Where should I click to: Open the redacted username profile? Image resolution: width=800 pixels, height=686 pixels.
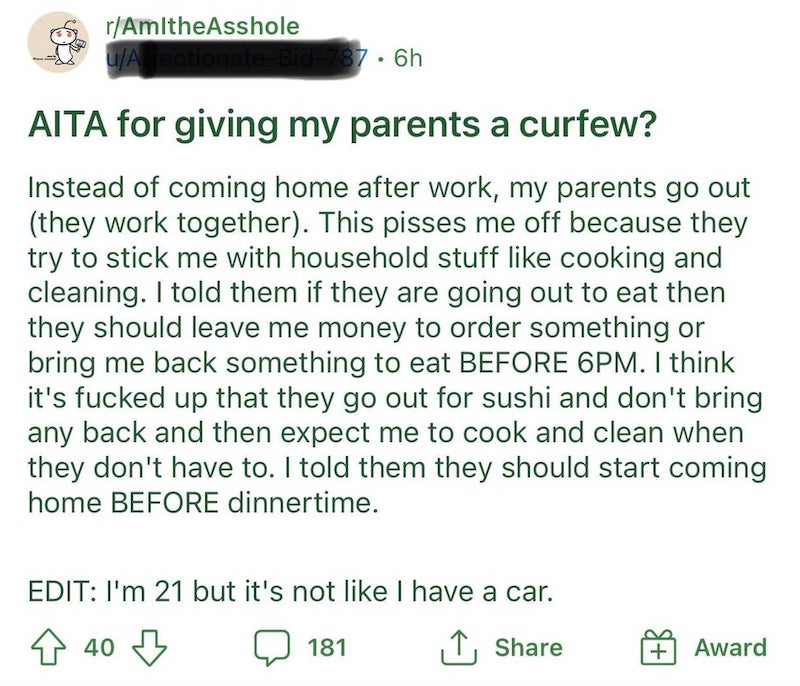[236, 58]
